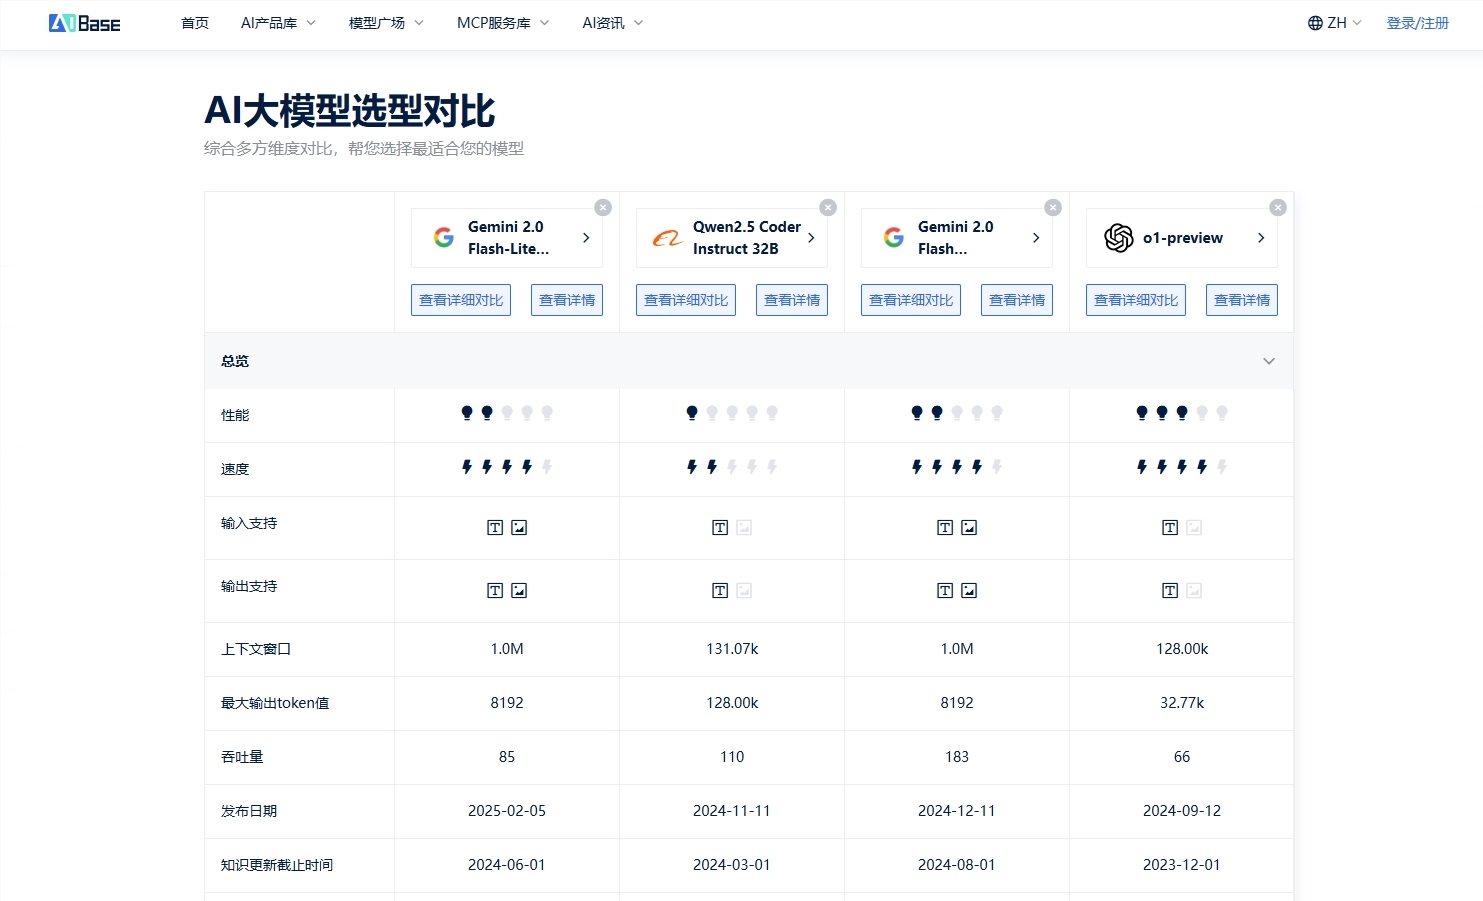Click 查看详细对比 for Gemini 2.0 Flash-Lite
The image size is (1483, 901).
click(x=461, y=300)
